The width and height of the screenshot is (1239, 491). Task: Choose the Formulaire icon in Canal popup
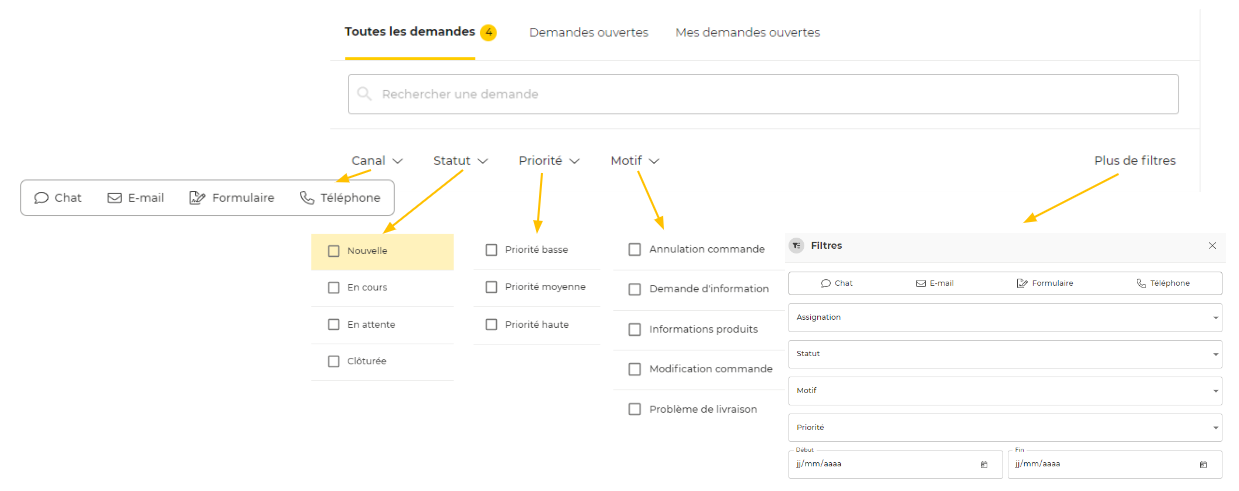pyautogui.click(x=197, y=198)
